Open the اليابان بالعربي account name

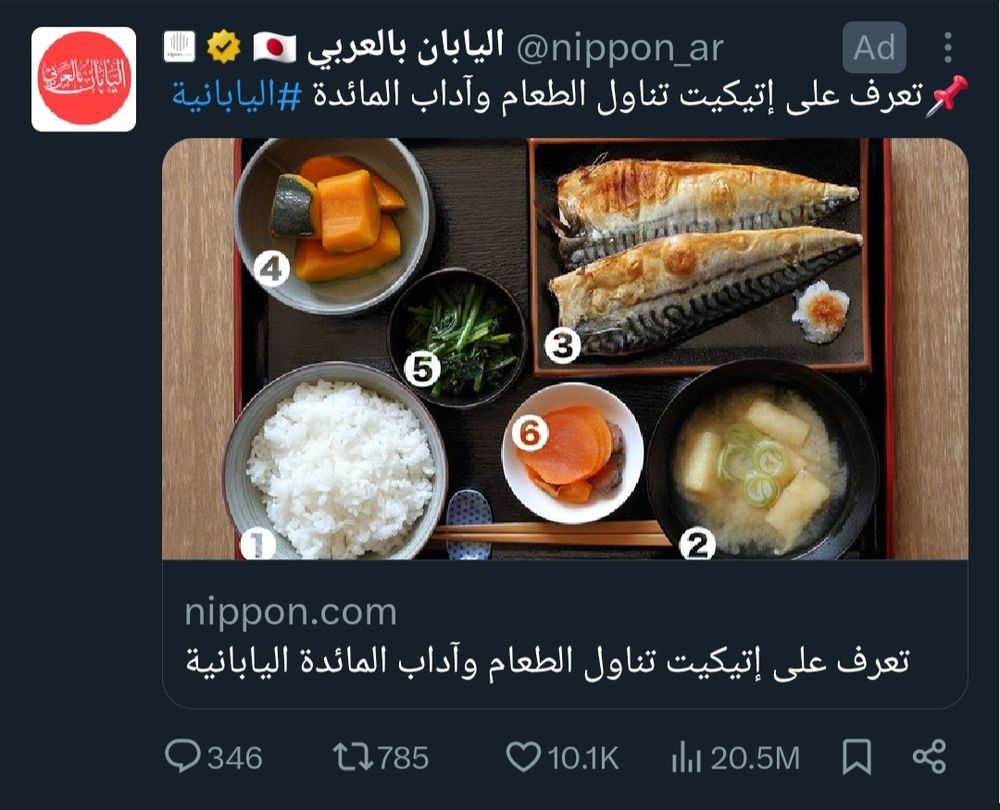tap(405, 47)
